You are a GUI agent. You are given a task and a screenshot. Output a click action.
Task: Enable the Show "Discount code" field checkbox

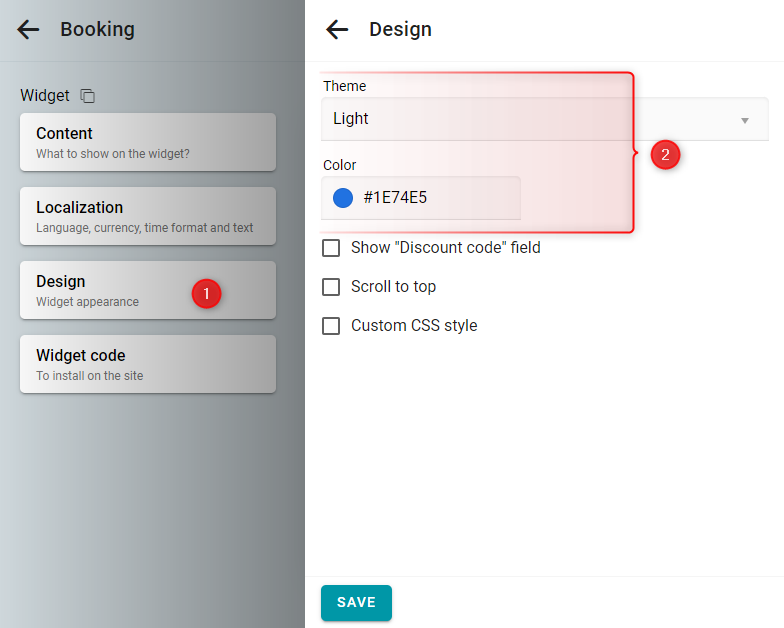point(331,248)
